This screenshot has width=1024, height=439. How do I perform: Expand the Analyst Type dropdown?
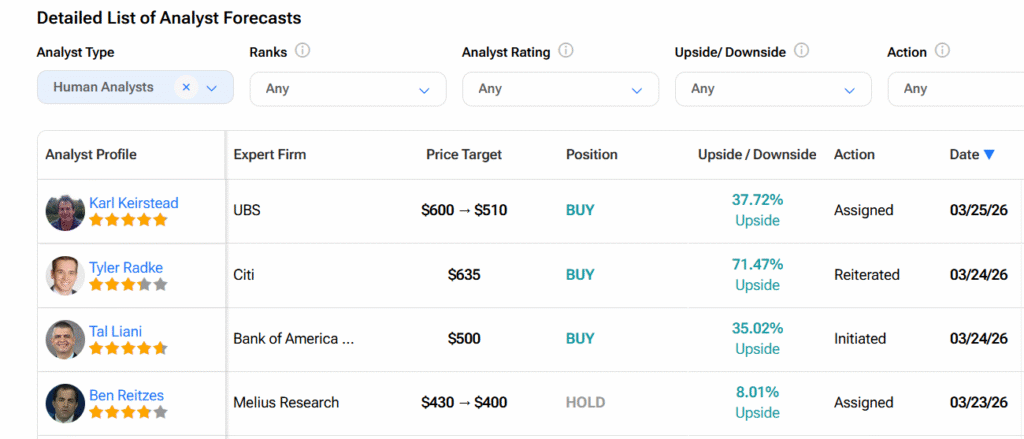pyautogui.click(x=212, y=88)
